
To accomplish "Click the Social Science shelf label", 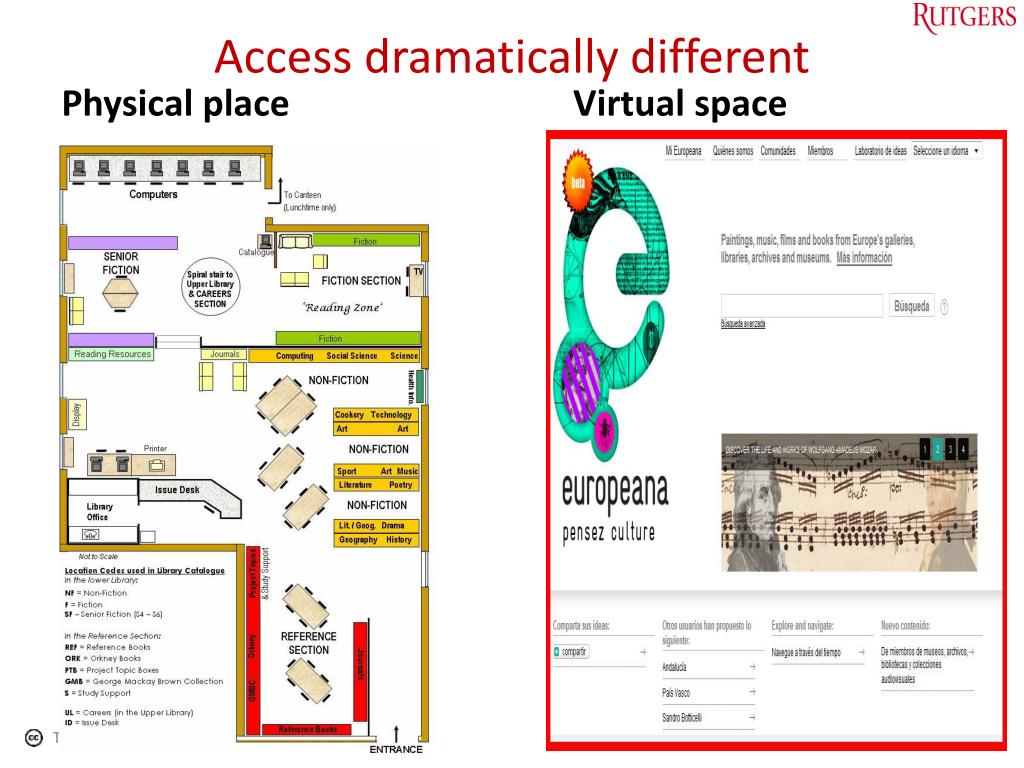I will (x=351, y=356).
